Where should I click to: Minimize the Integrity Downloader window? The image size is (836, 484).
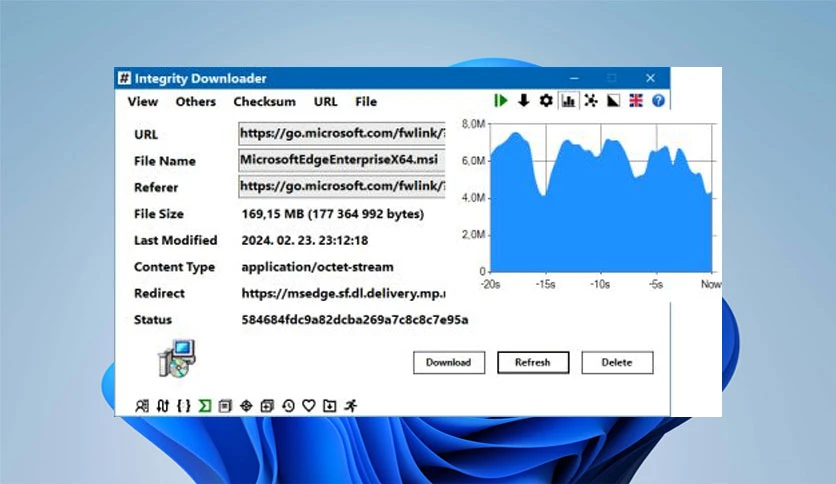[x=574, y=78]
